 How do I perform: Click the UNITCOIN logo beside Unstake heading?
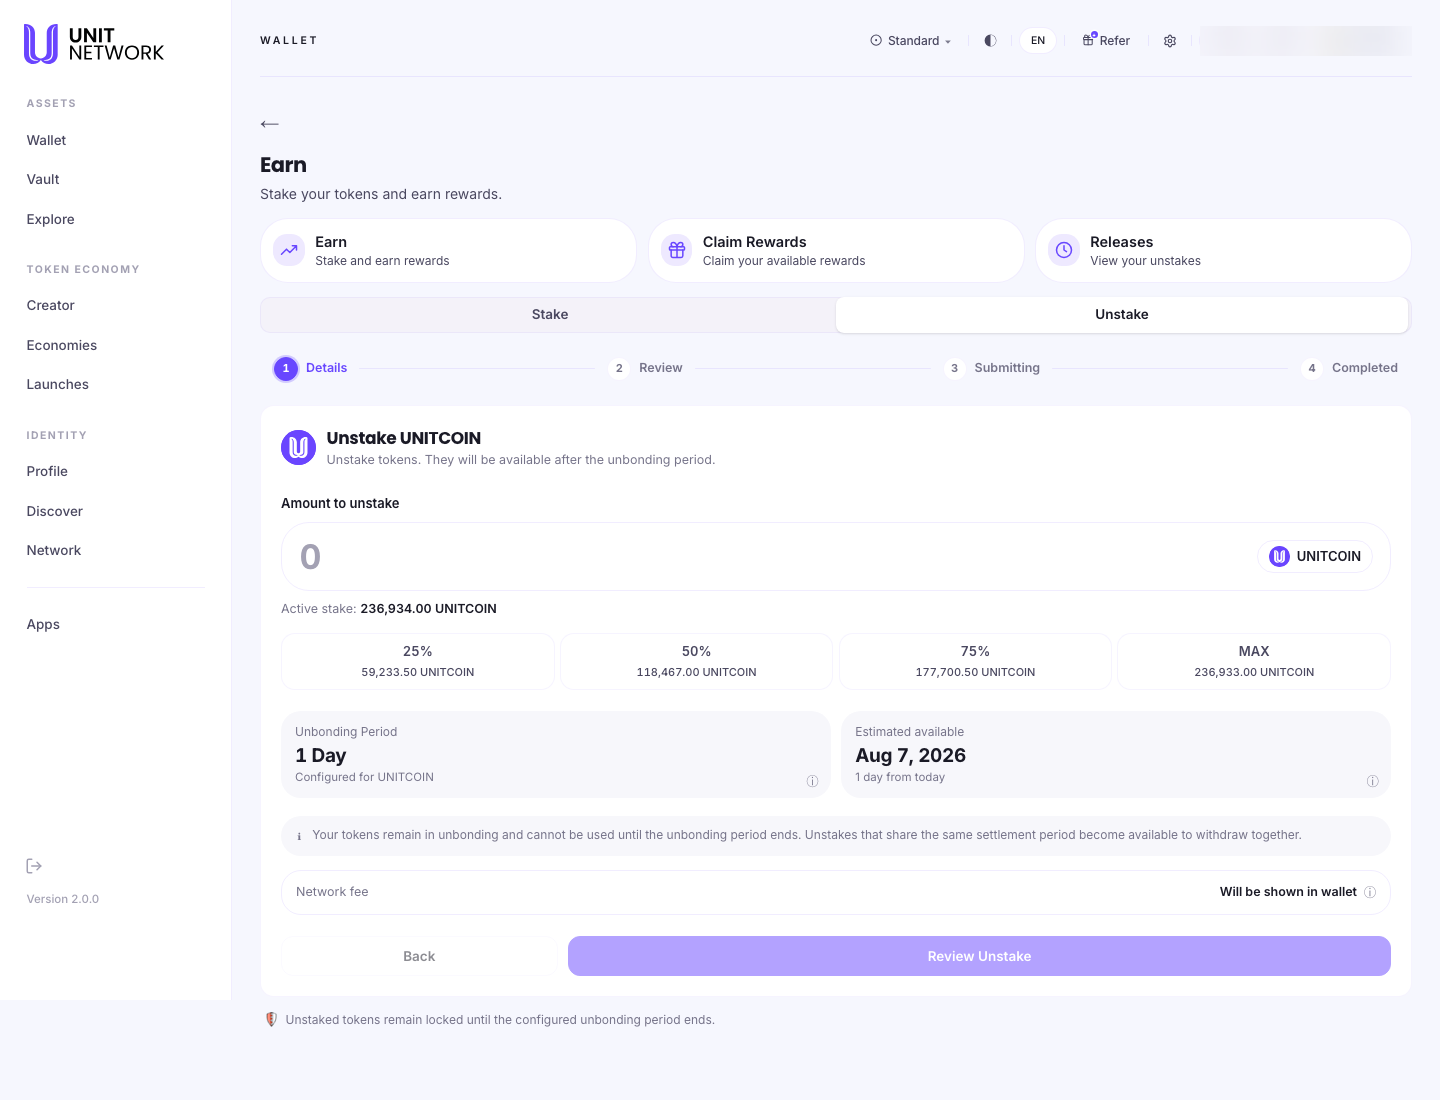point(298,447)
